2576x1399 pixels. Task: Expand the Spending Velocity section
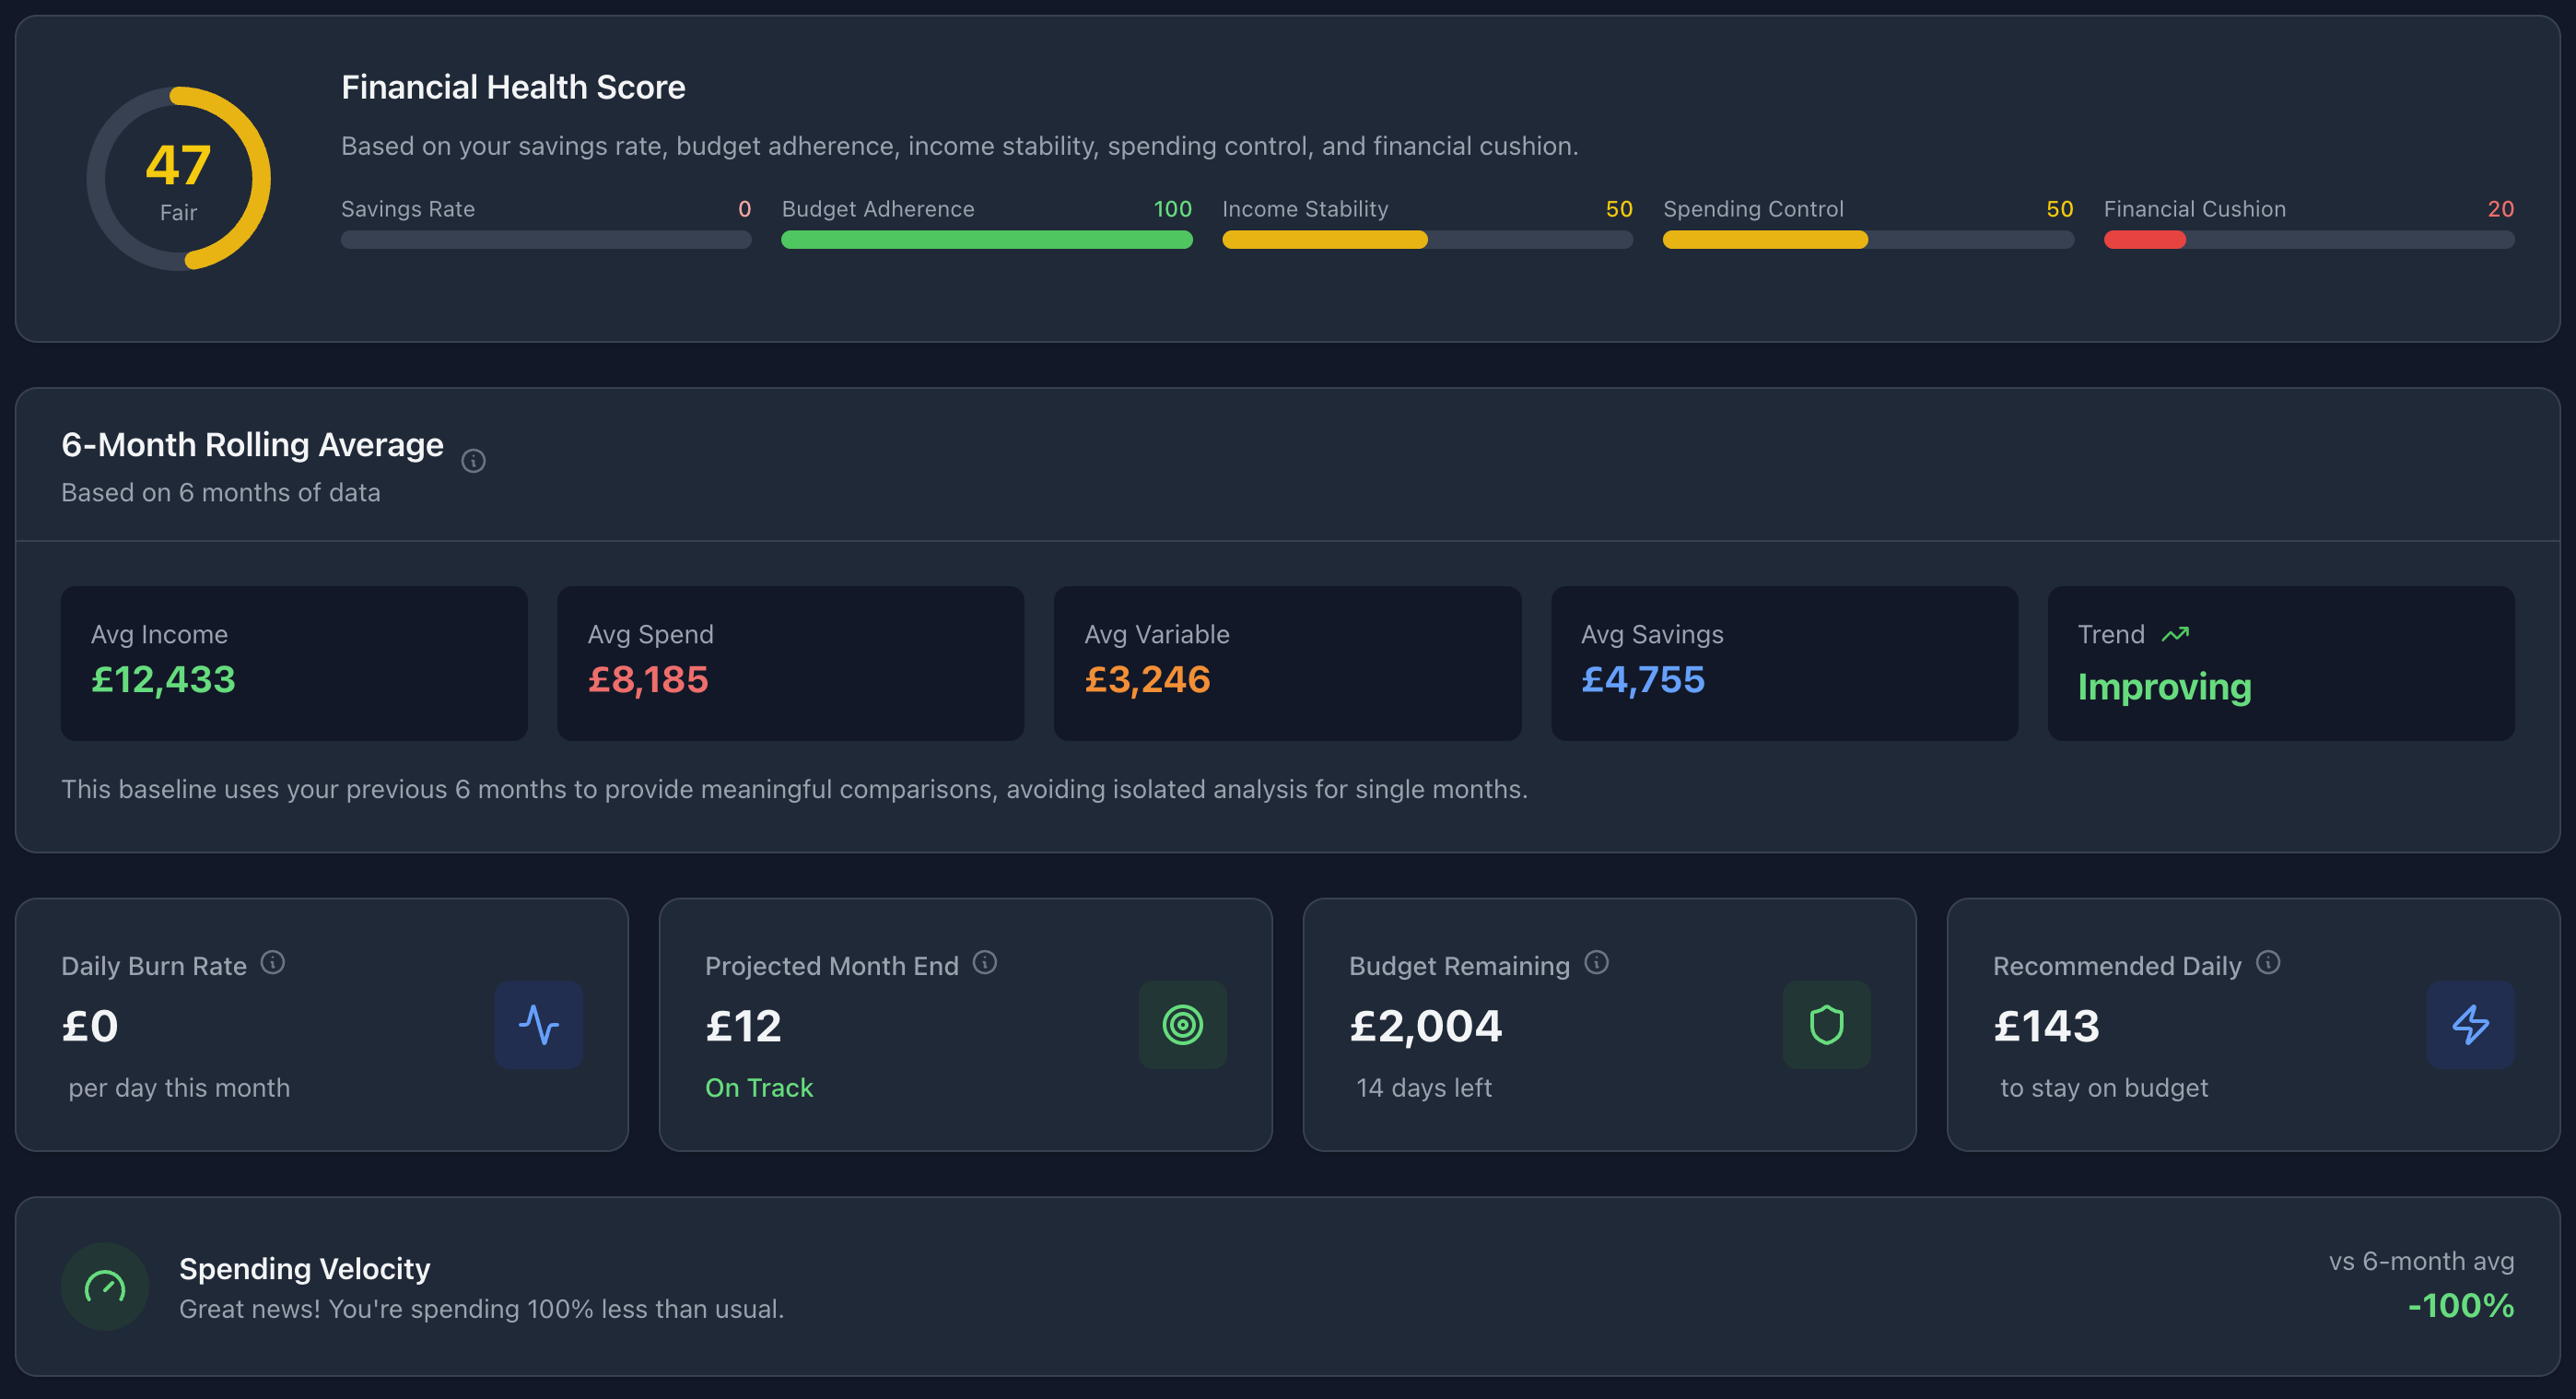pyautogui.click(x=1288, y=1287)
